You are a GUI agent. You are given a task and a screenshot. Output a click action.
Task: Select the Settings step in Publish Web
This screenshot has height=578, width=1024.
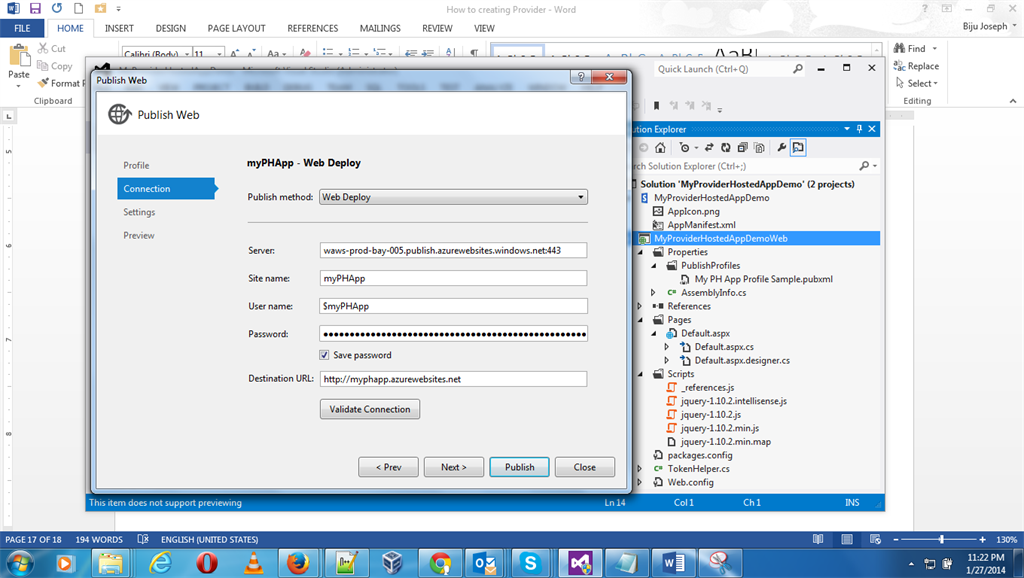(138, 212)
